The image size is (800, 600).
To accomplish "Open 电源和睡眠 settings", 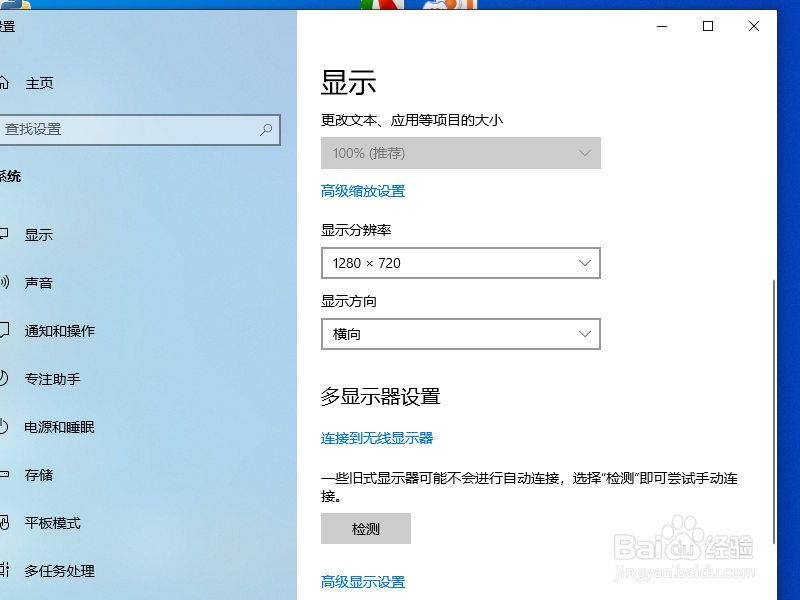I will click(60, 427).
